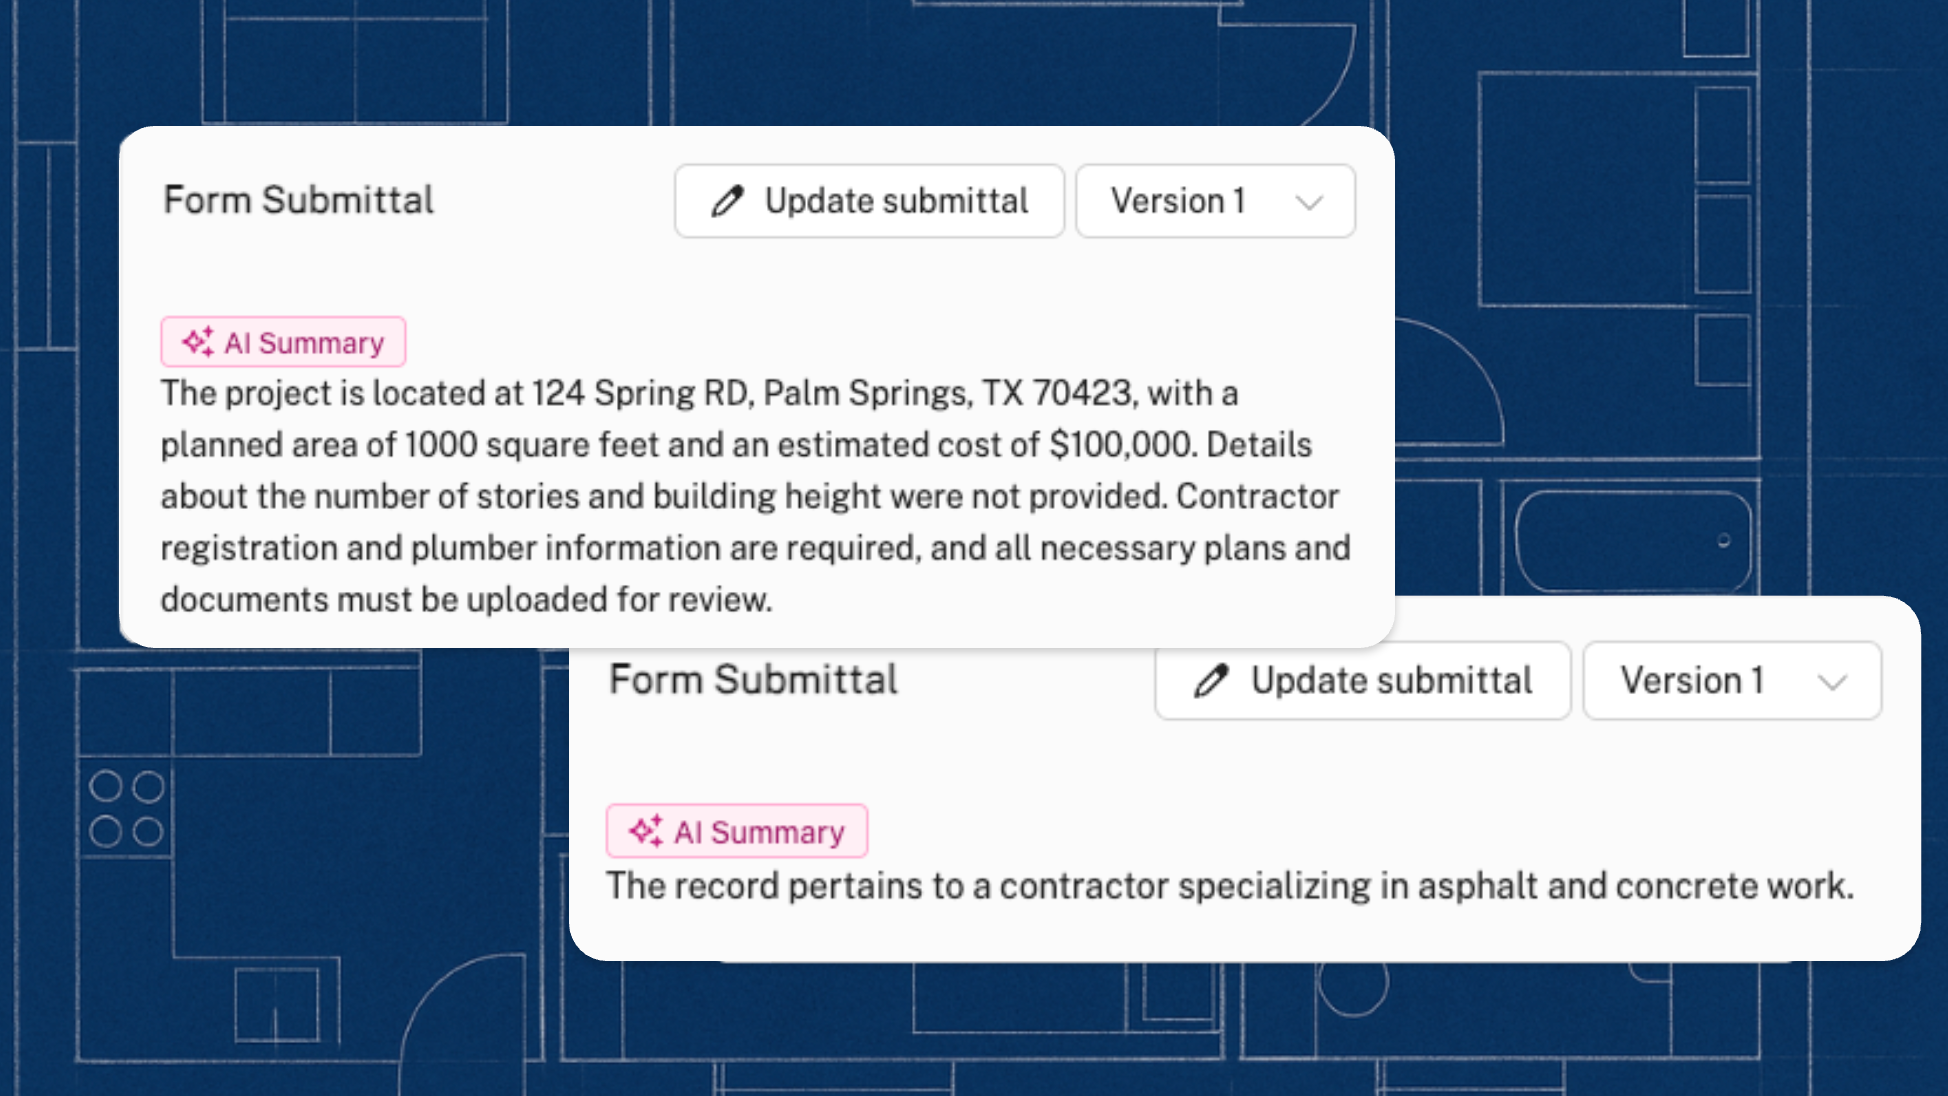Select the AI Summary badge above the asphalt text
The width and height of the screenshot is (1948, 1096).
736,831
